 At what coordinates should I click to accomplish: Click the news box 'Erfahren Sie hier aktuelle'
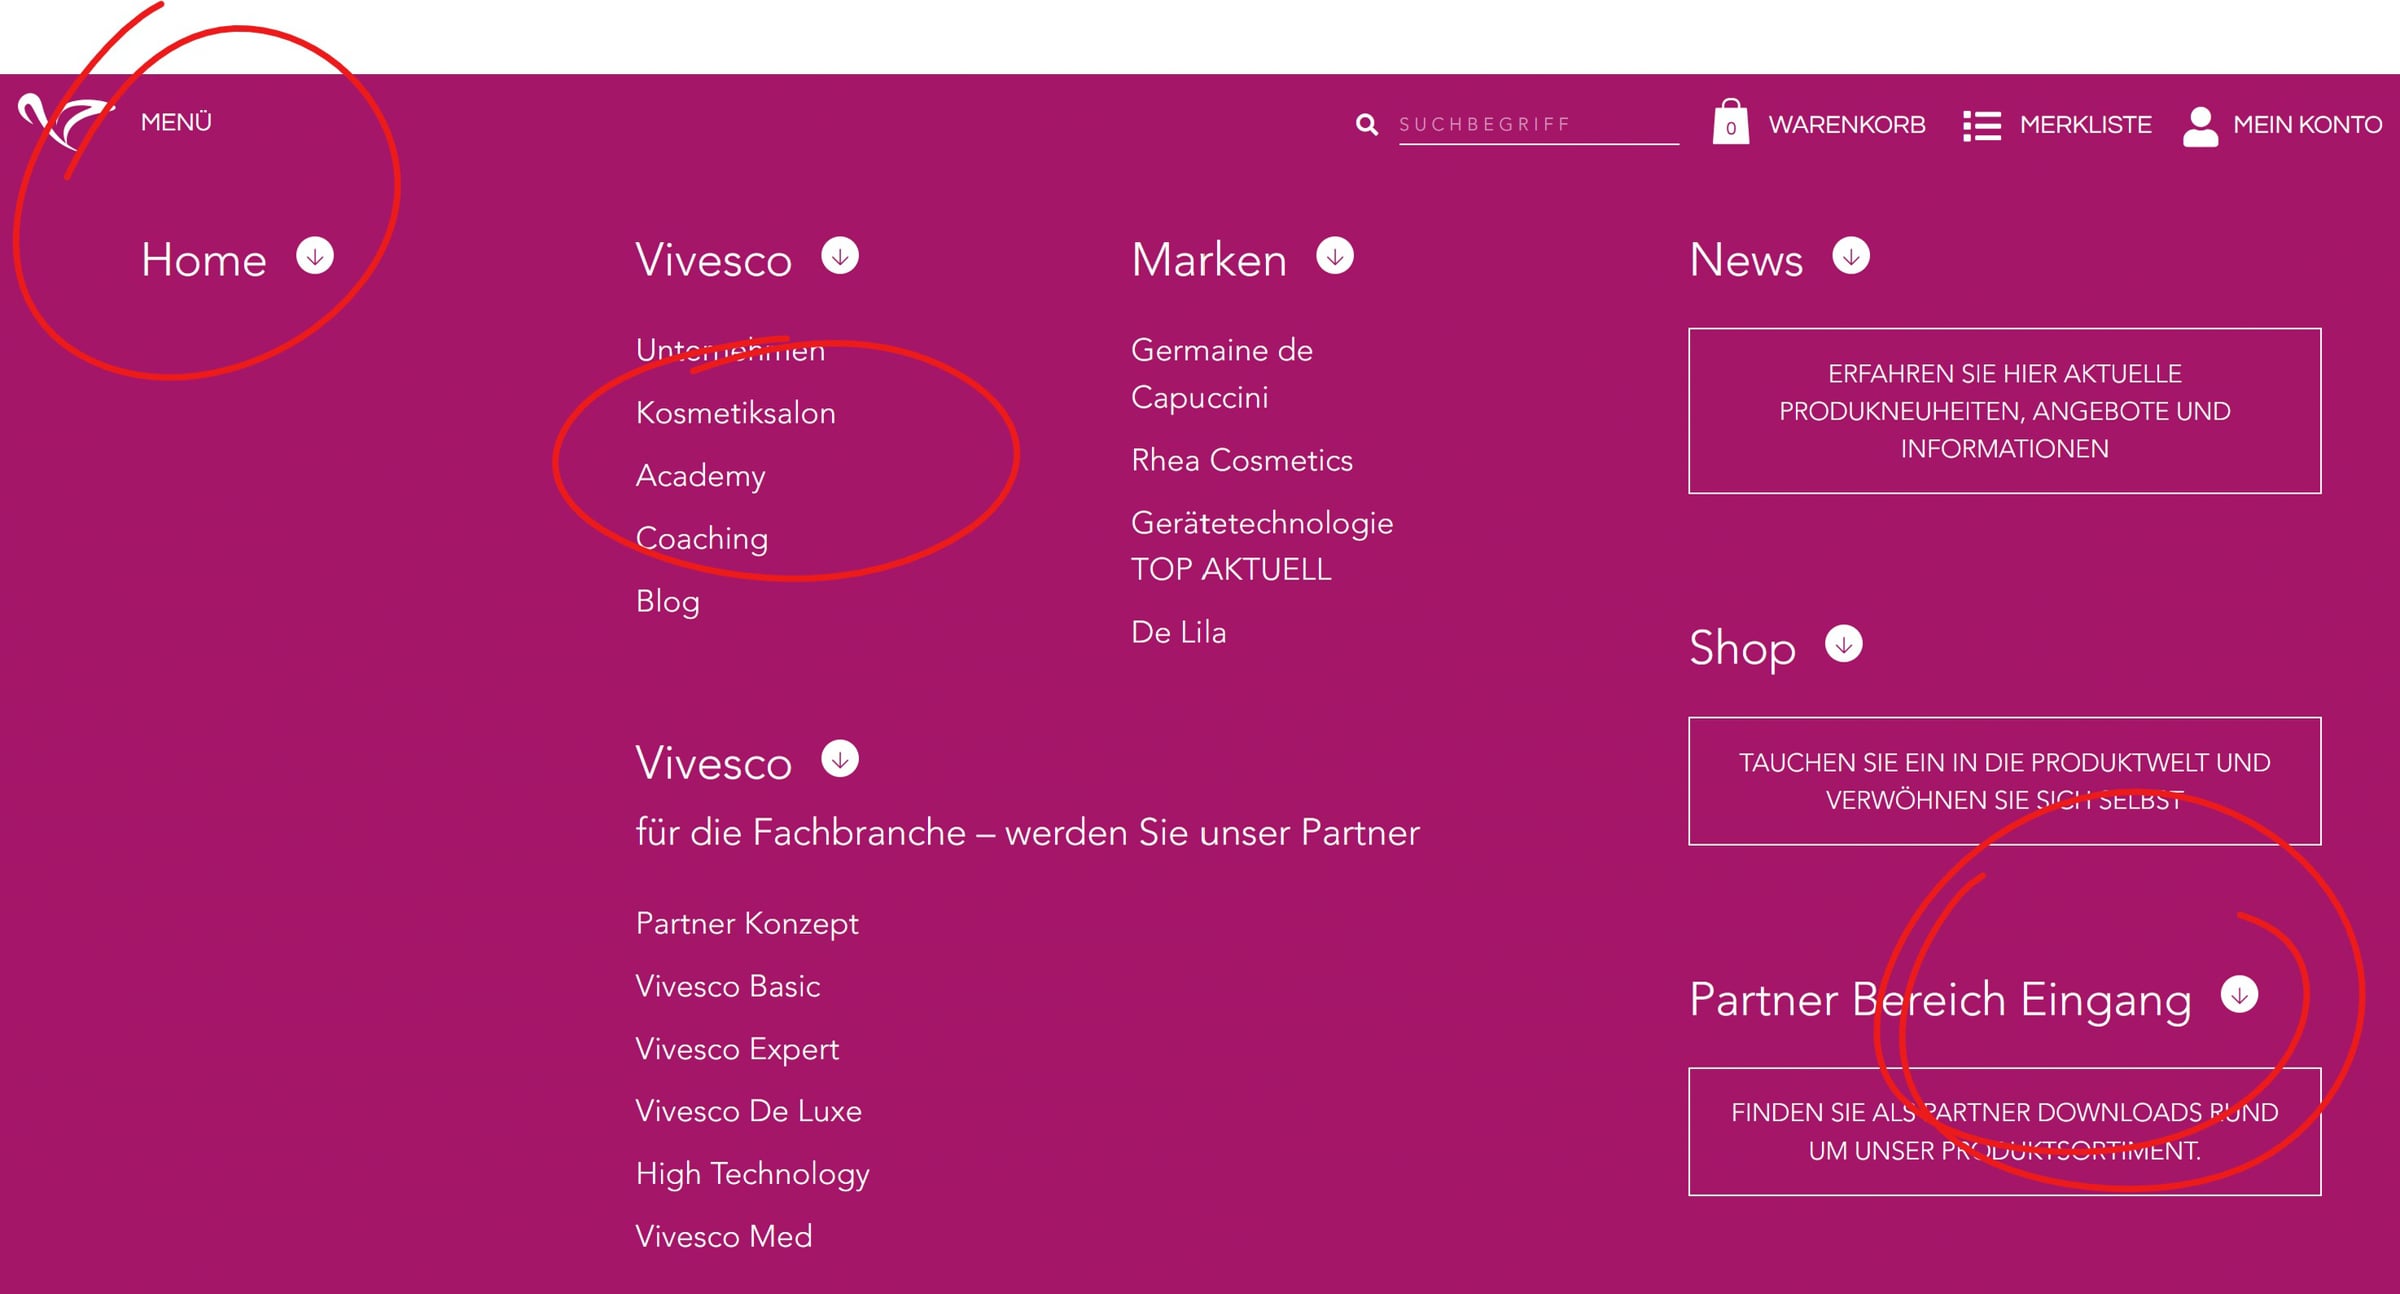(x=2004, y=411)
